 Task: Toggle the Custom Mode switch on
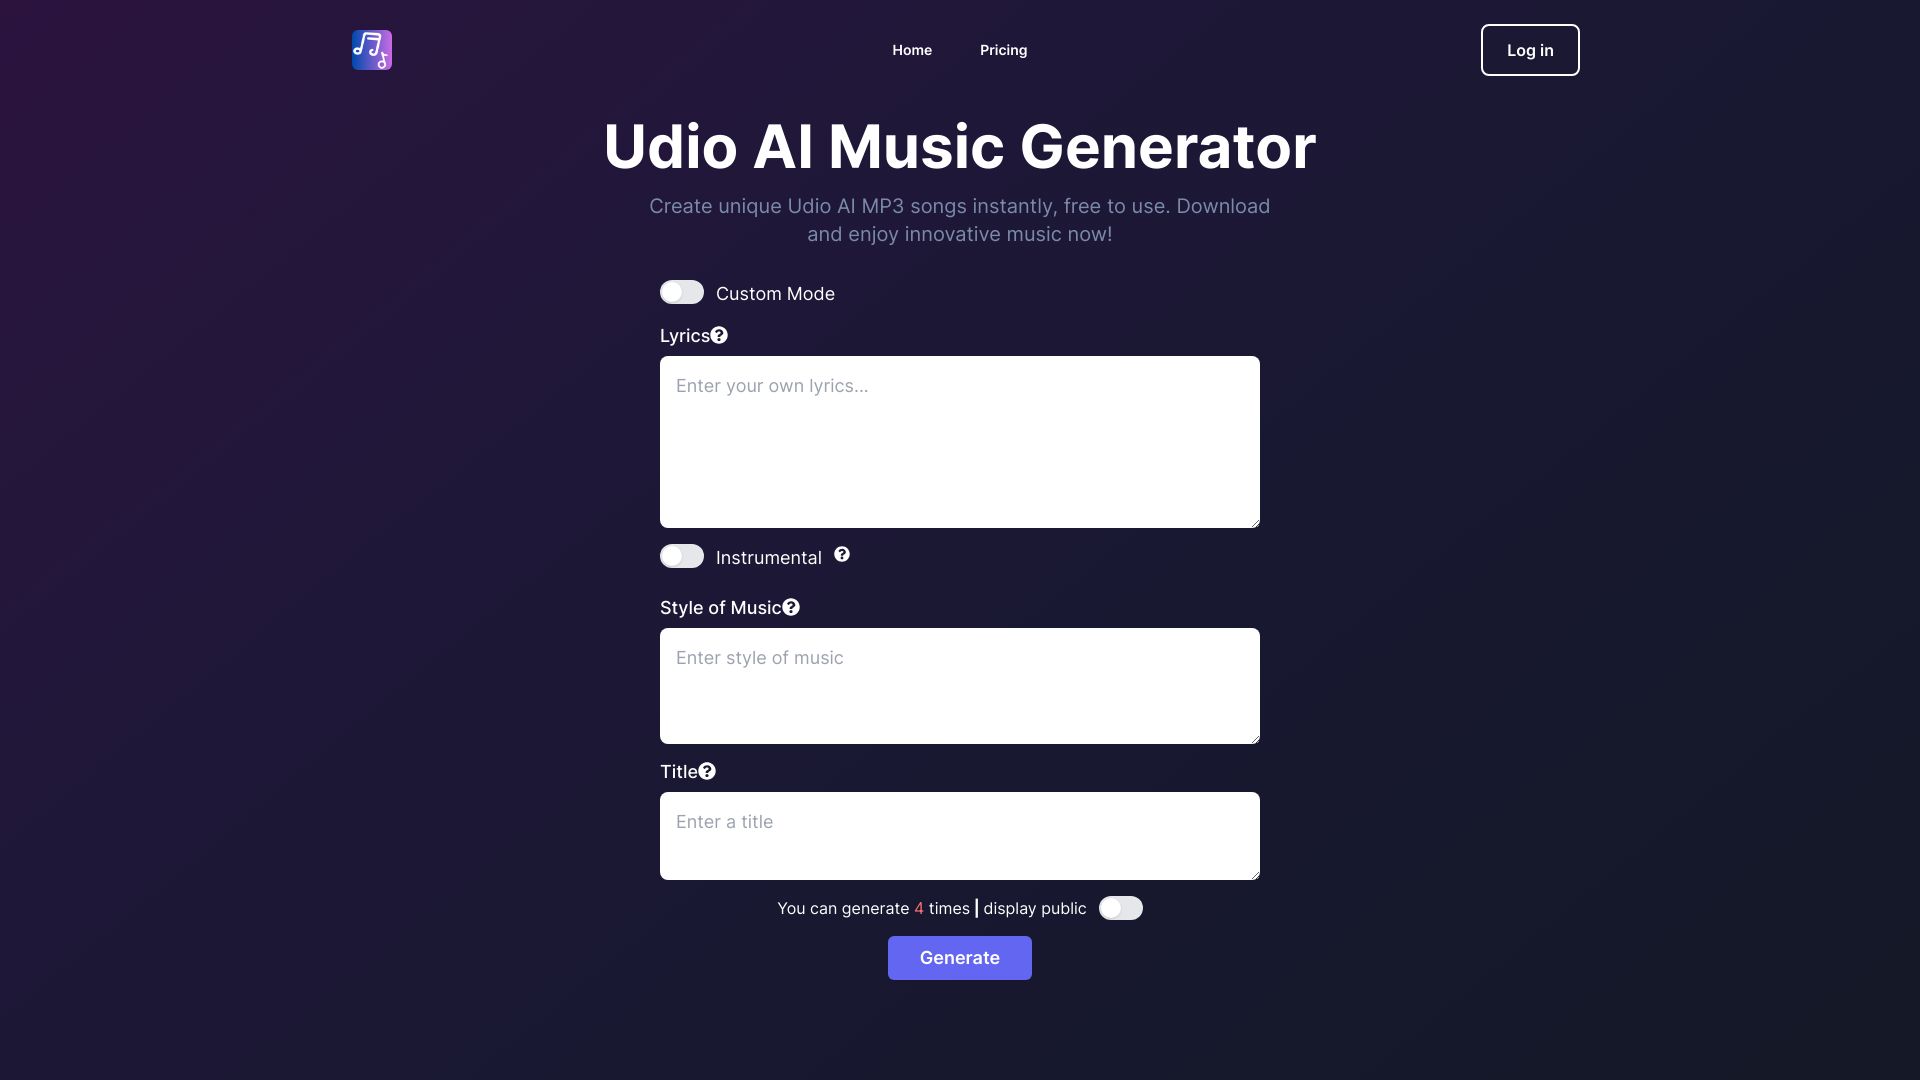[680, 291]
